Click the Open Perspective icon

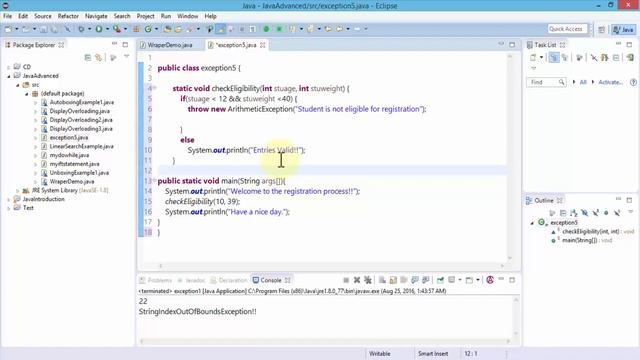(601, 29)
